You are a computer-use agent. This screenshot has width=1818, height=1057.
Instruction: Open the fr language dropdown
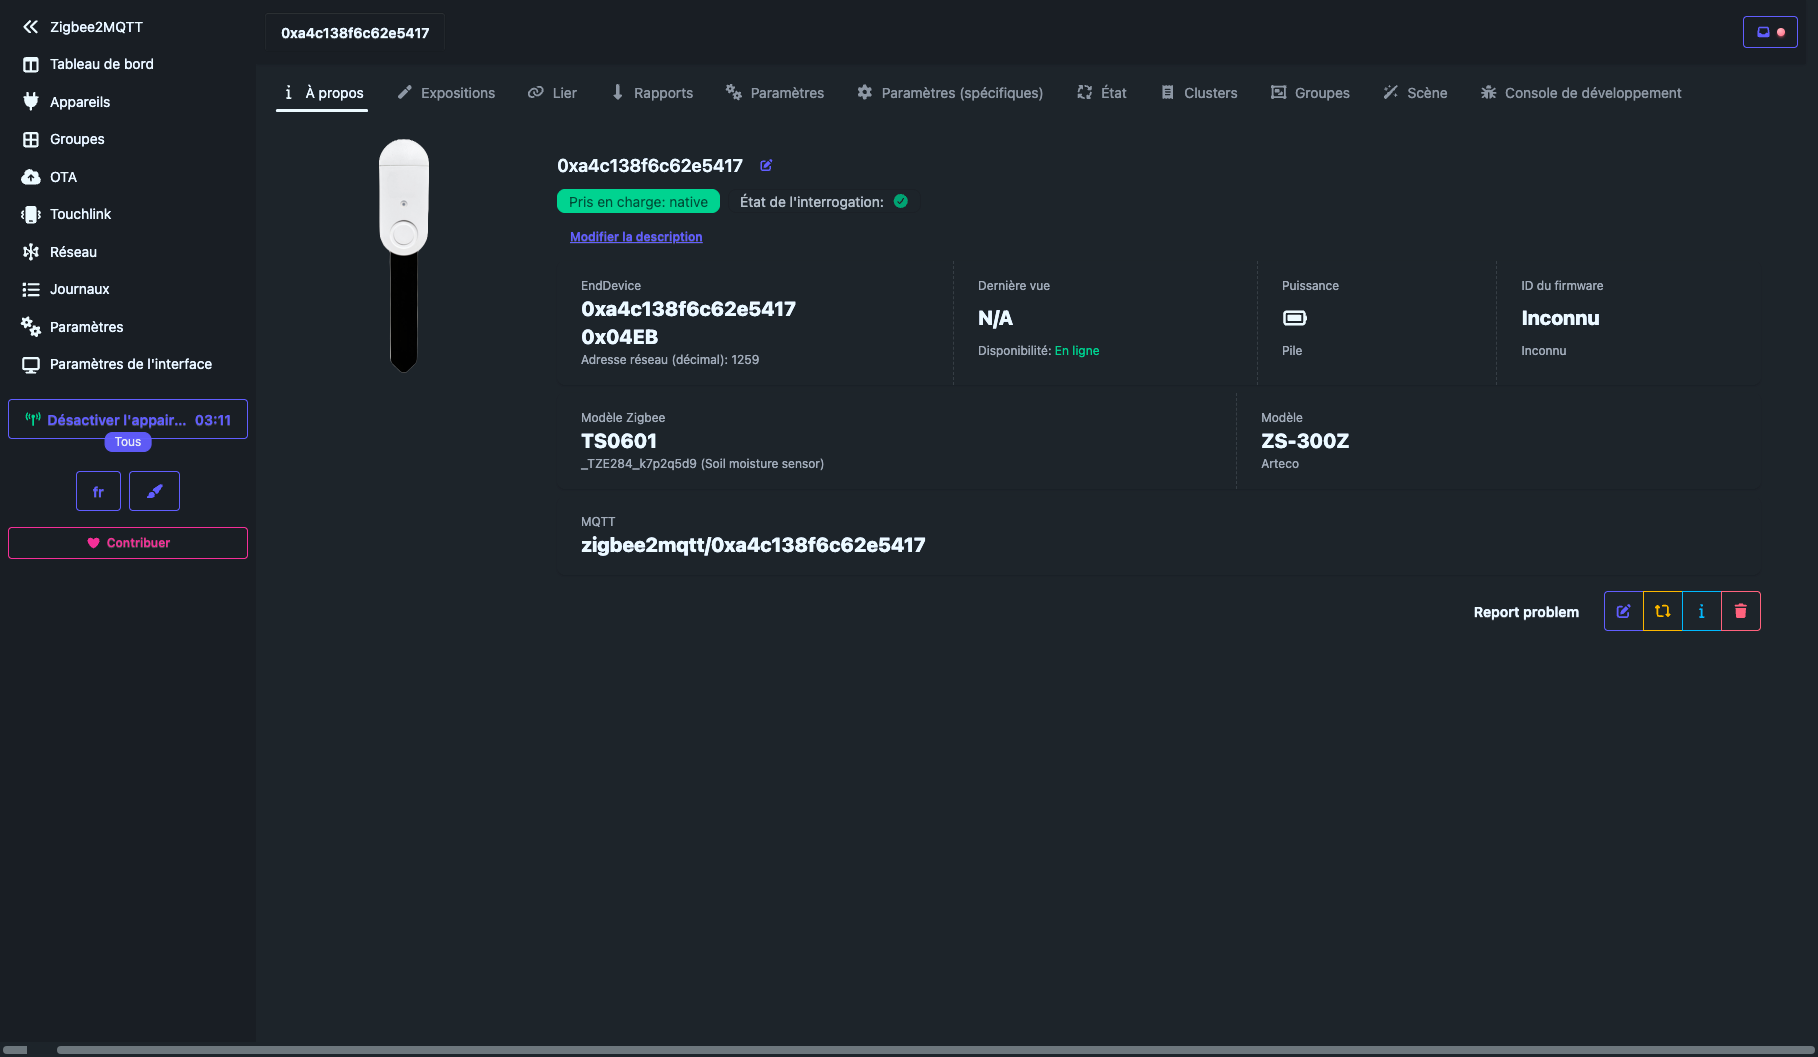click(x=98, y=491)
